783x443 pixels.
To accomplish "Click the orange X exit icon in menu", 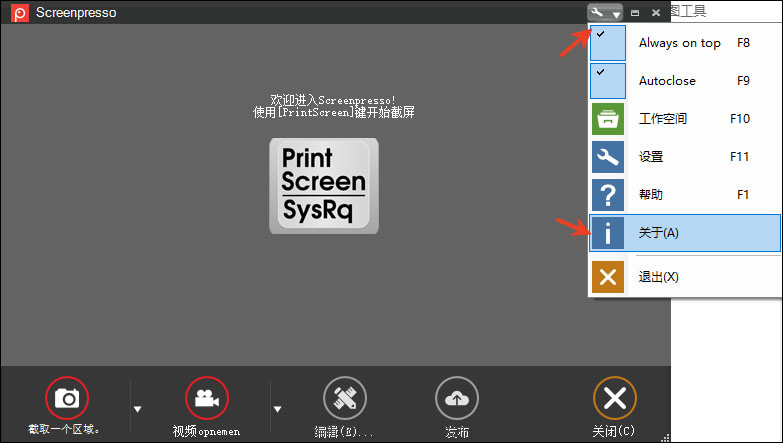I will click(608, 277).
